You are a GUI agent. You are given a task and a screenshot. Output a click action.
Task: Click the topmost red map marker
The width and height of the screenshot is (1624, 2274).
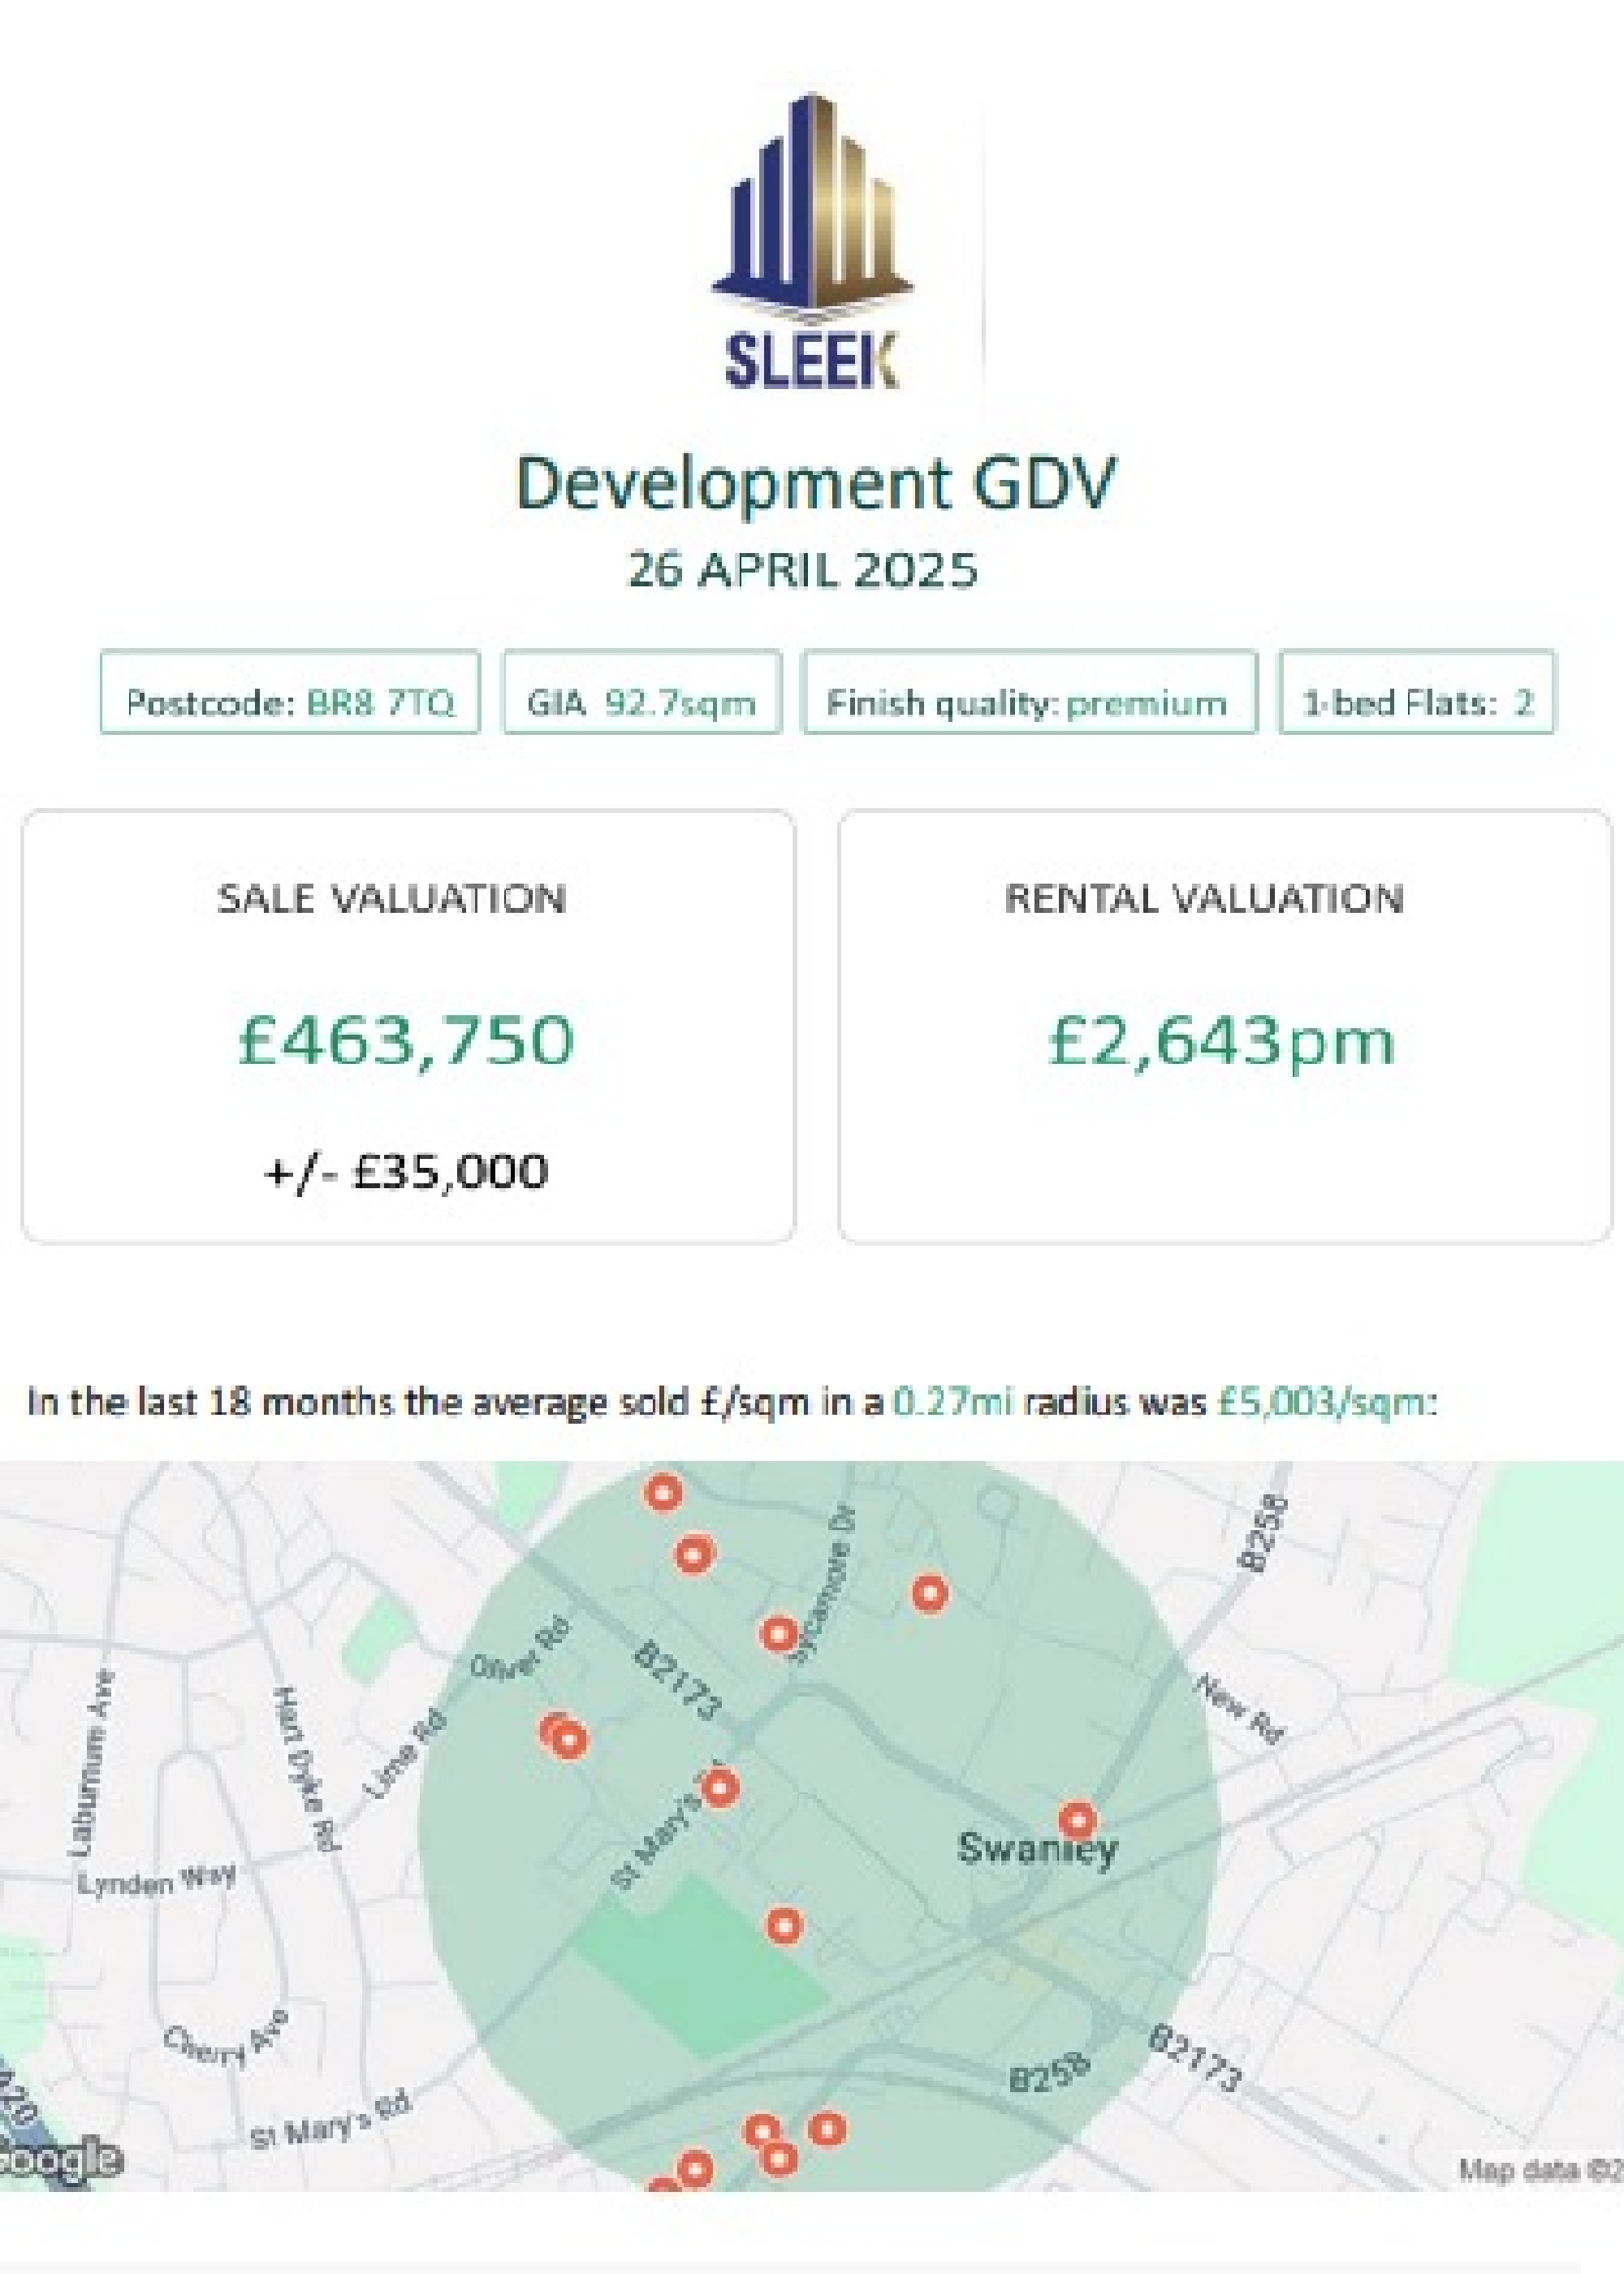click(x=662, y=1494)
